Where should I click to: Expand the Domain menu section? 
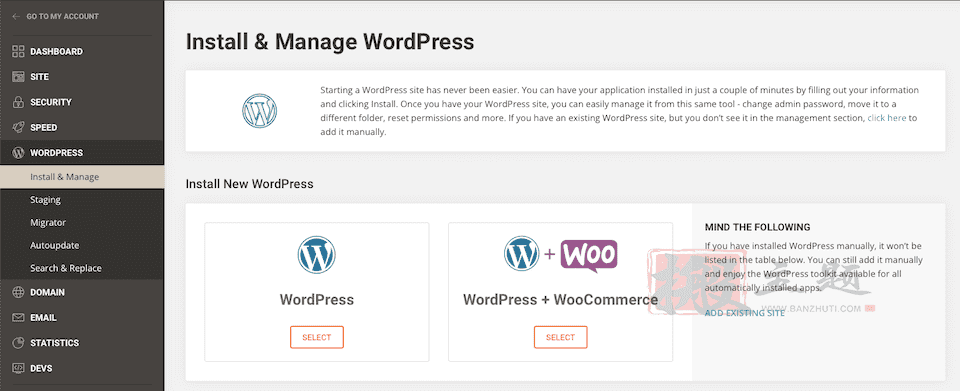(82, 292)
